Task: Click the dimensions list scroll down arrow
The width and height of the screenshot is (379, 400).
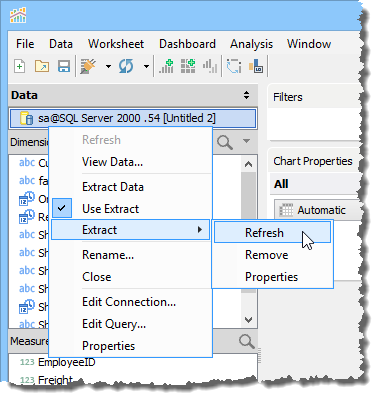Action: [248, 320]
